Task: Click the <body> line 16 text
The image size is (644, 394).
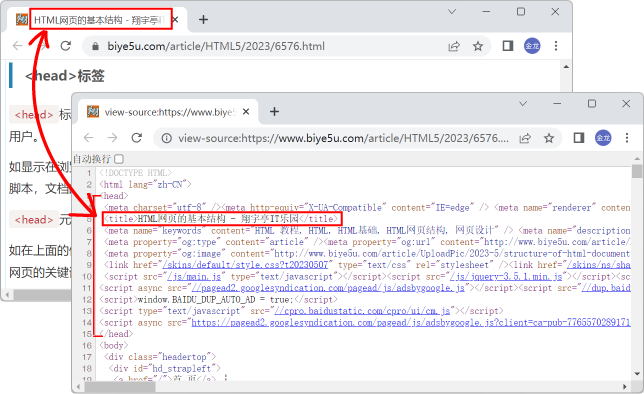Action: tap(114, 346)
